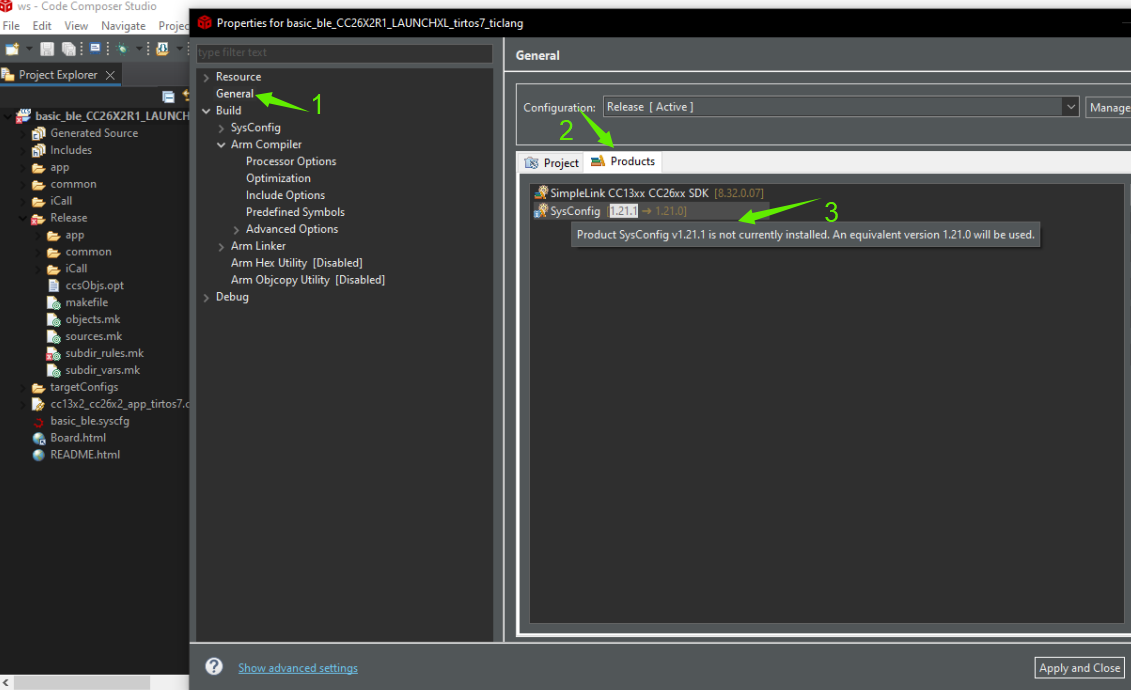Select Predefined Symbols
This screenshot has height=690, width=1131.
(x=295, y=212)
